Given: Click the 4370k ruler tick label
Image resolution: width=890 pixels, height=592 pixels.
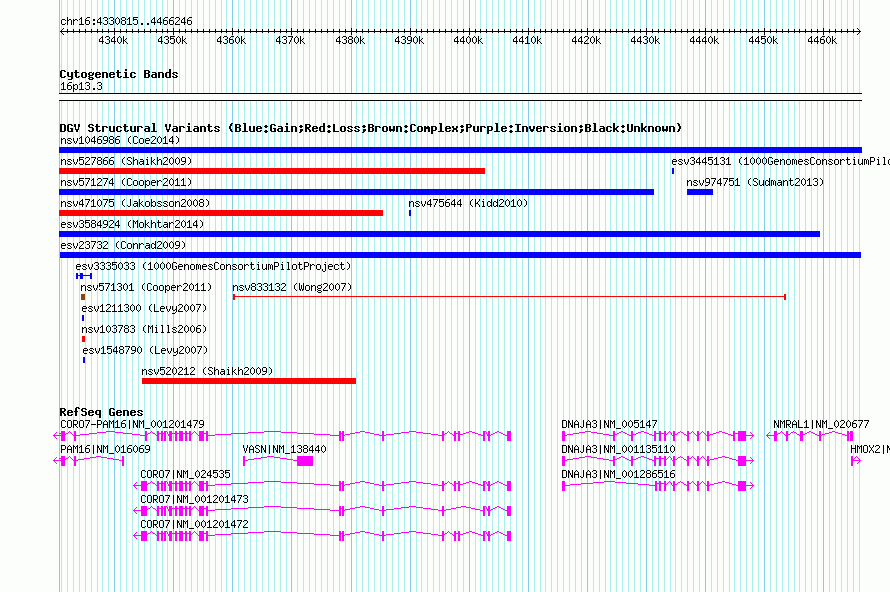Looking at the screenshot, I should 290,40.
